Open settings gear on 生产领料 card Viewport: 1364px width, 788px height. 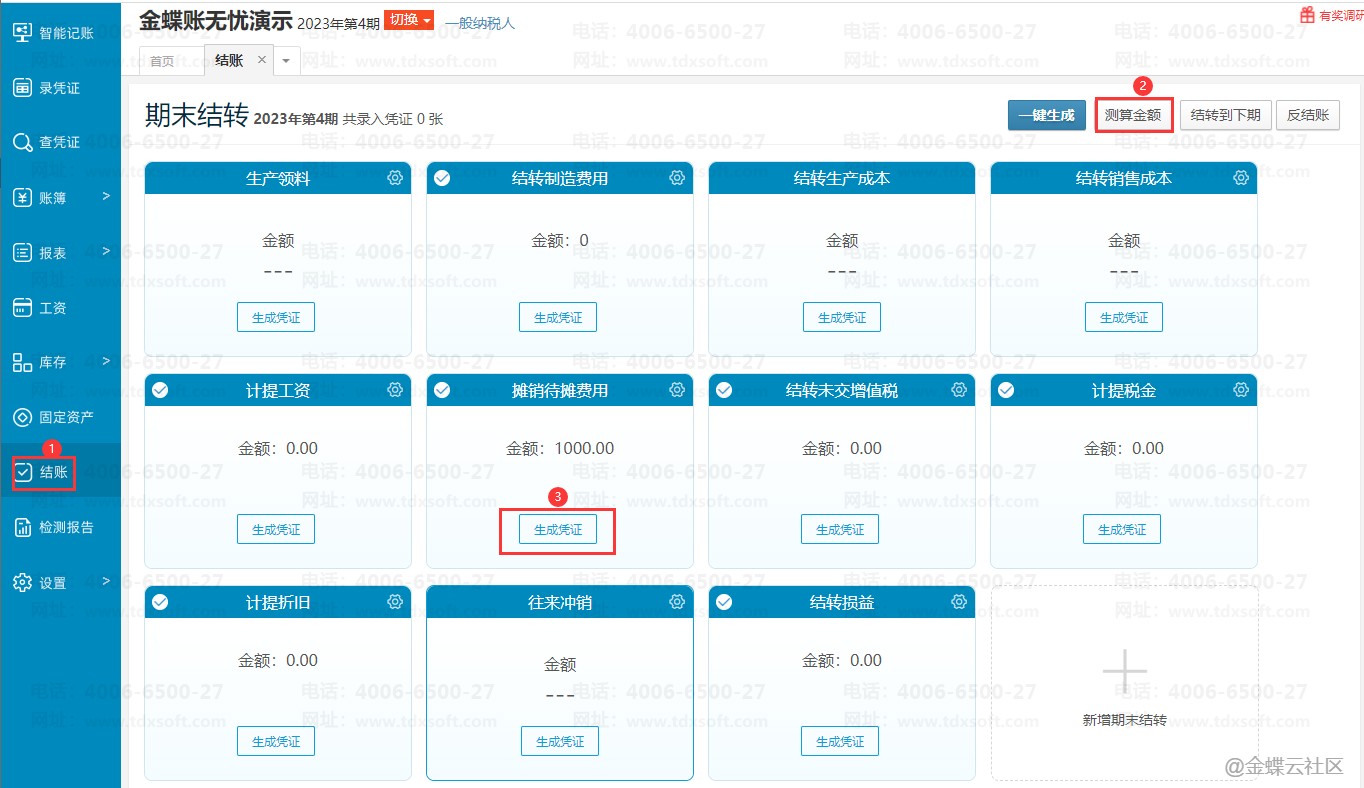(395, 178)
